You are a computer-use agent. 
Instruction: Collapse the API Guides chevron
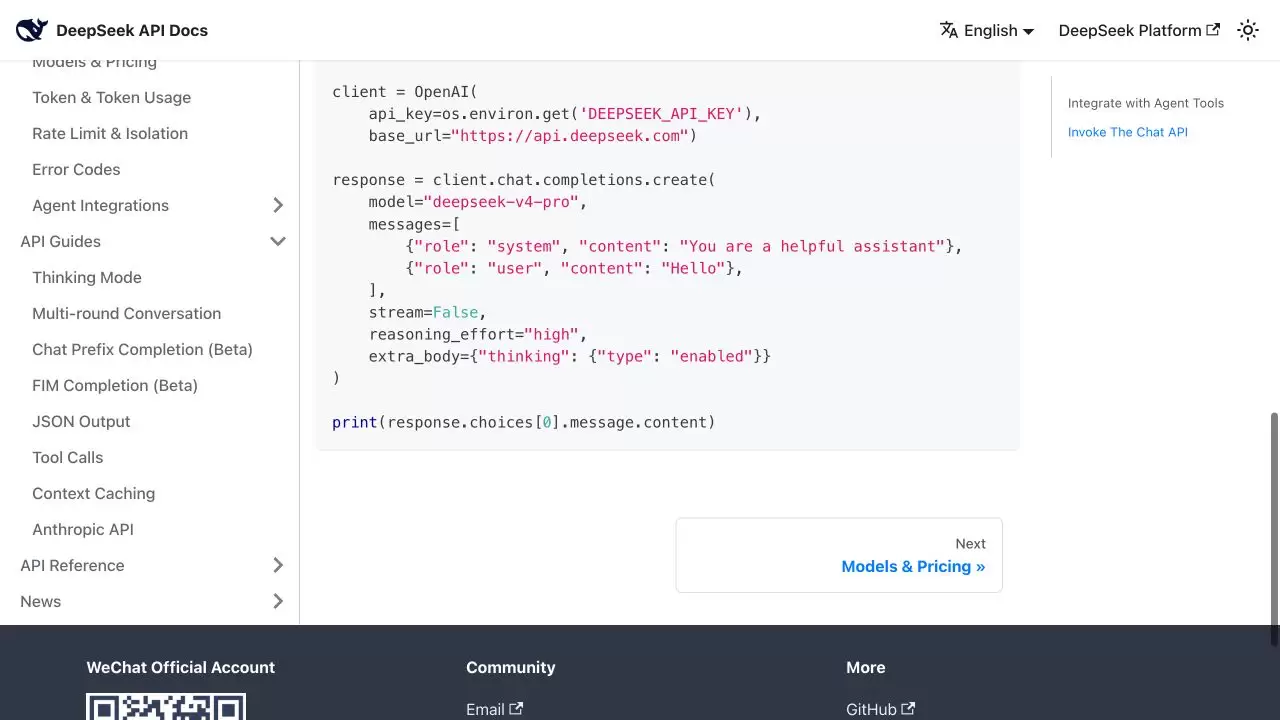click(278, 241)
